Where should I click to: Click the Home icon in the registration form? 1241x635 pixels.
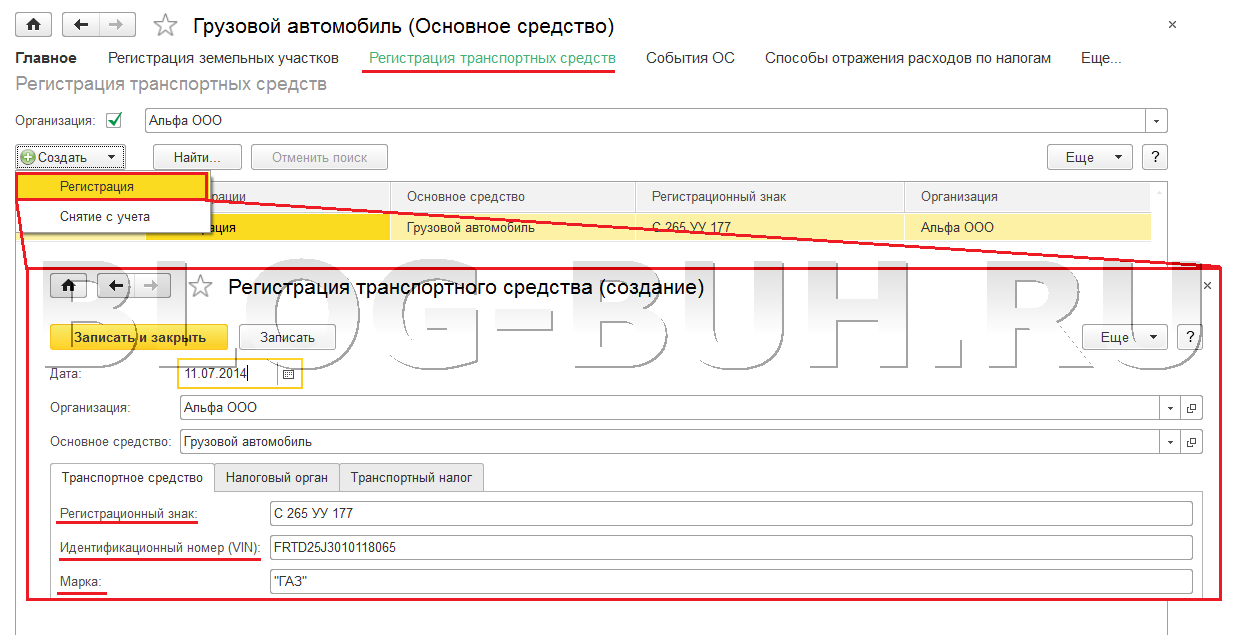click(x=68, y=286)
